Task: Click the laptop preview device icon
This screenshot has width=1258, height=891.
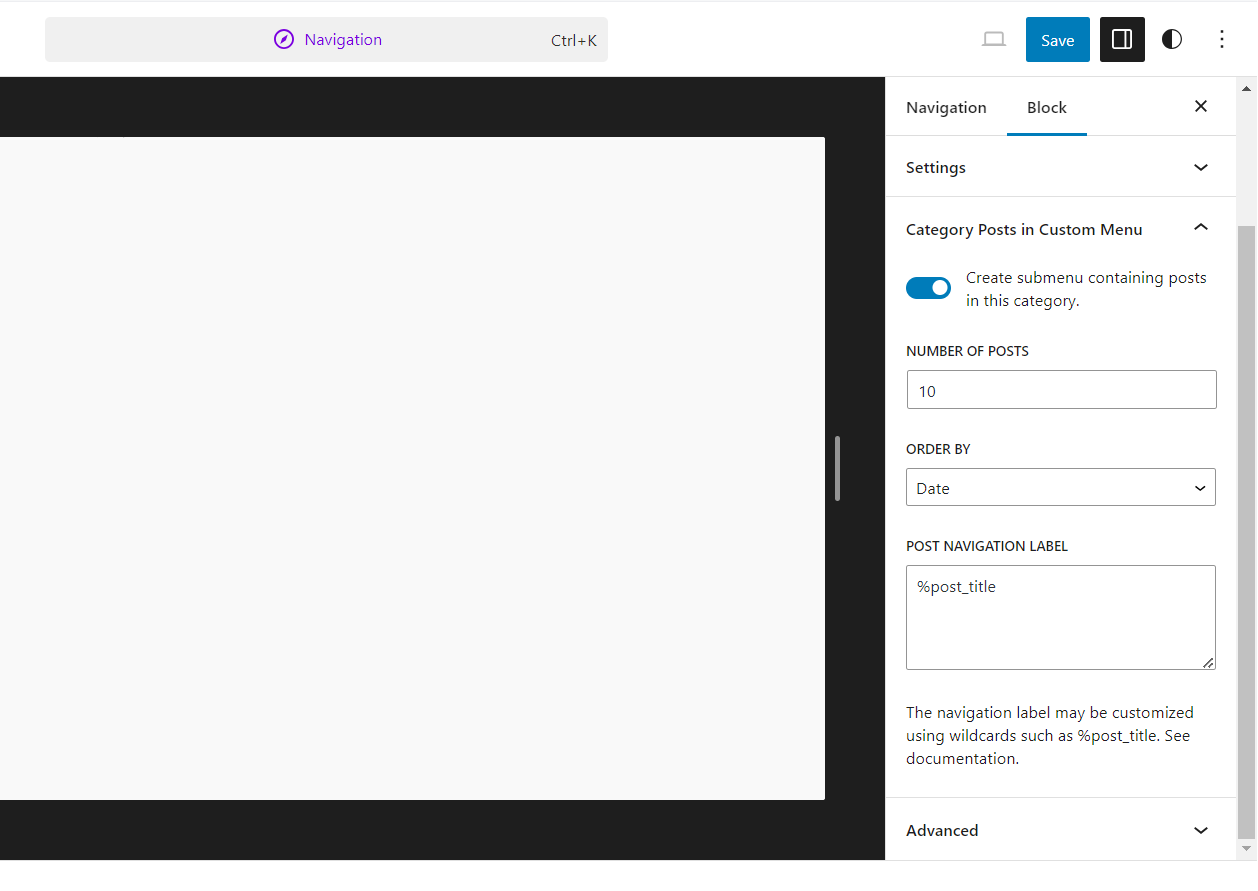Action: coord(994,40)
